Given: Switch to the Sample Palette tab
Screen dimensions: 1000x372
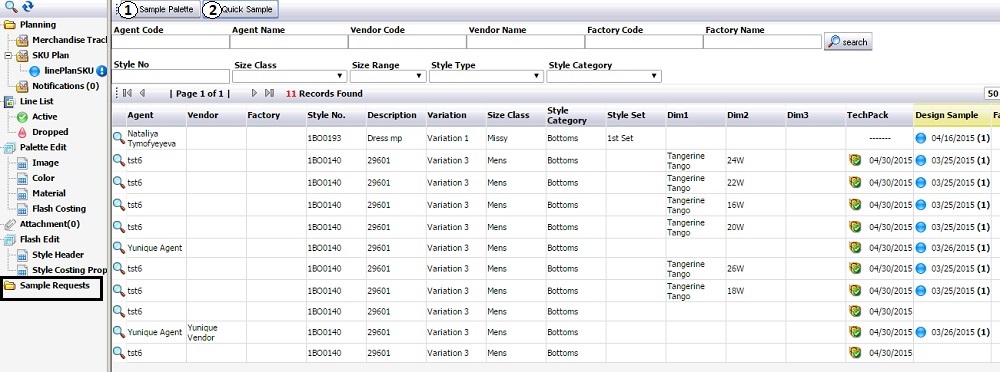Looking at the screenshot, I should click(158, 10).
